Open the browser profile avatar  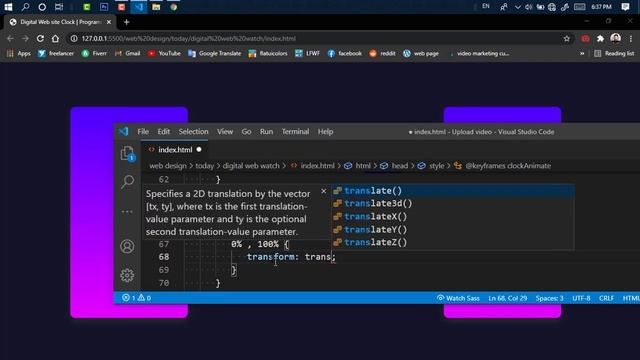coord(616,38)
